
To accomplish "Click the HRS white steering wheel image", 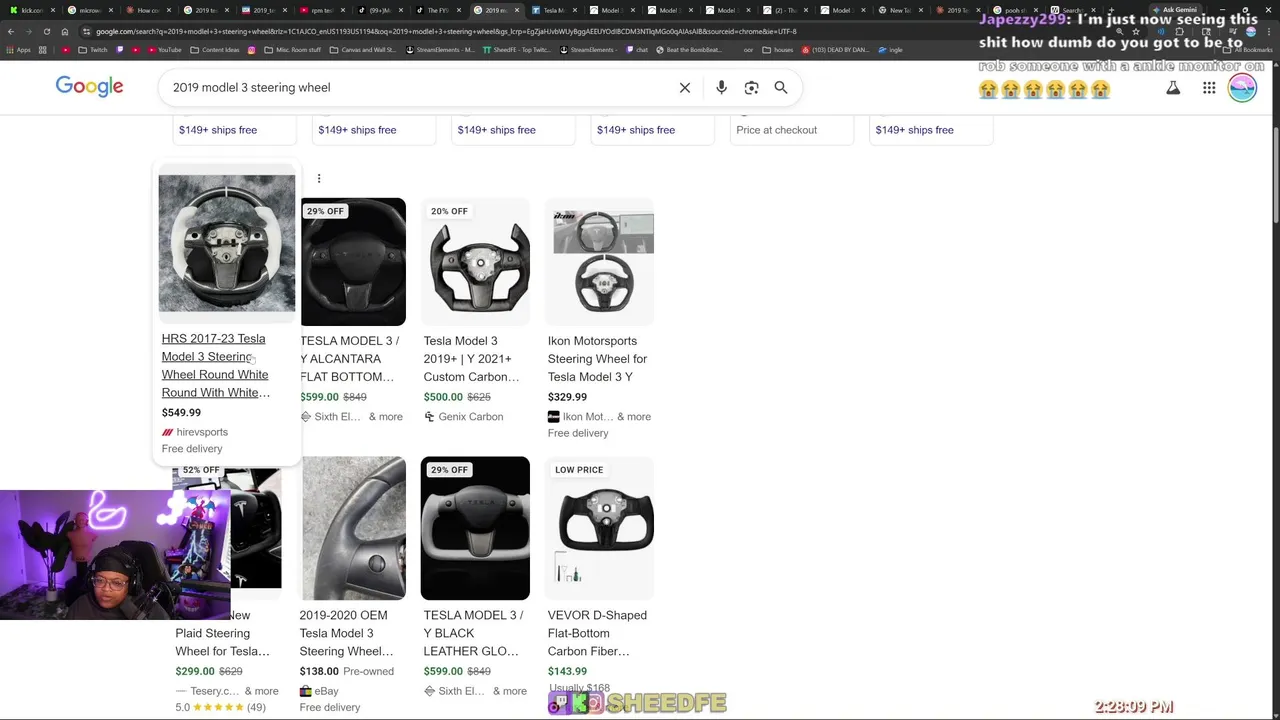I will click(x=227, y=244).
